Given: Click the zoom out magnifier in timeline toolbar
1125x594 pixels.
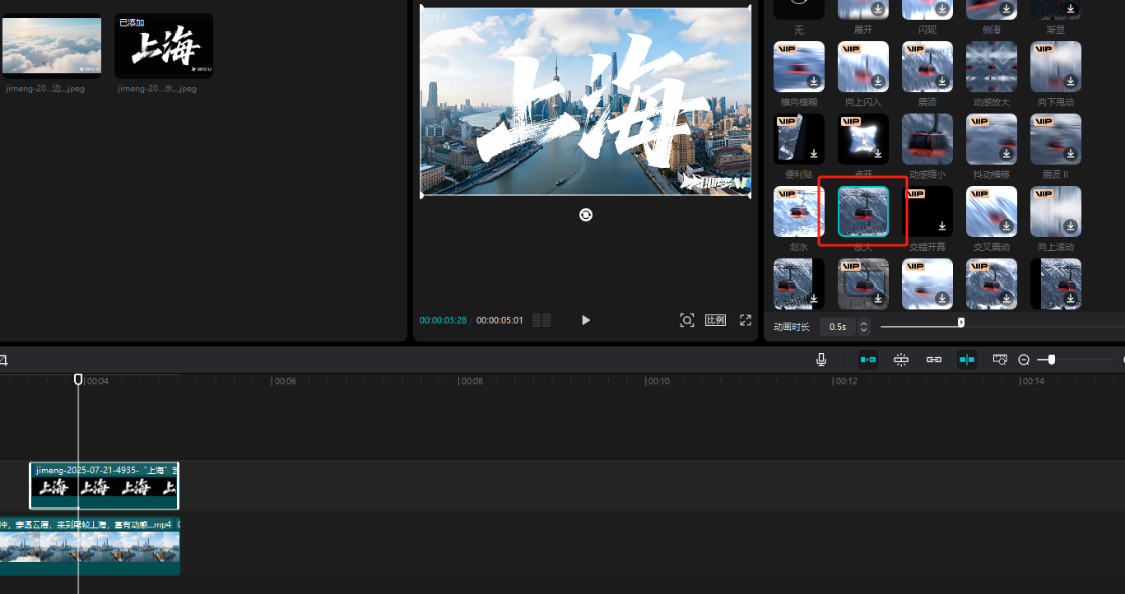Looking at the screenshot, I should (x=1023, y=359).
